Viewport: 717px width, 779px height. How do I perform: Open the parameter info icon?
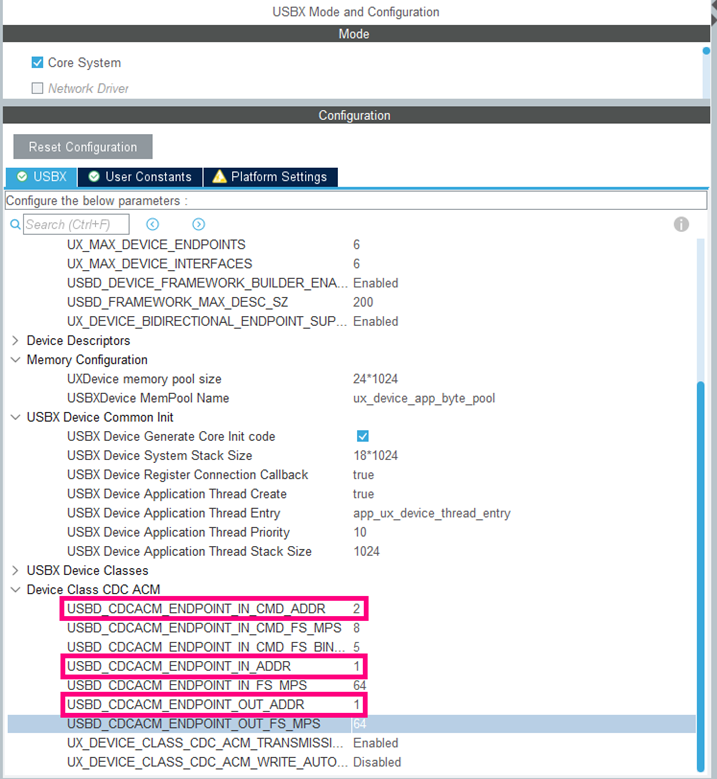(x=681, y=225)
